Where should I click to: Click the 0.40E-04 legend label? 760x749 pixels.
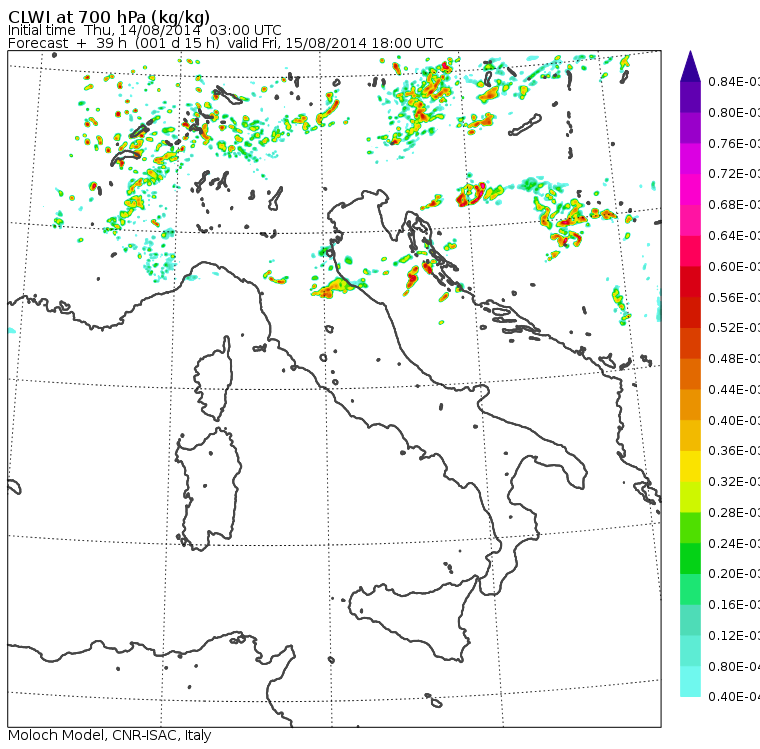tap(734, 697)
